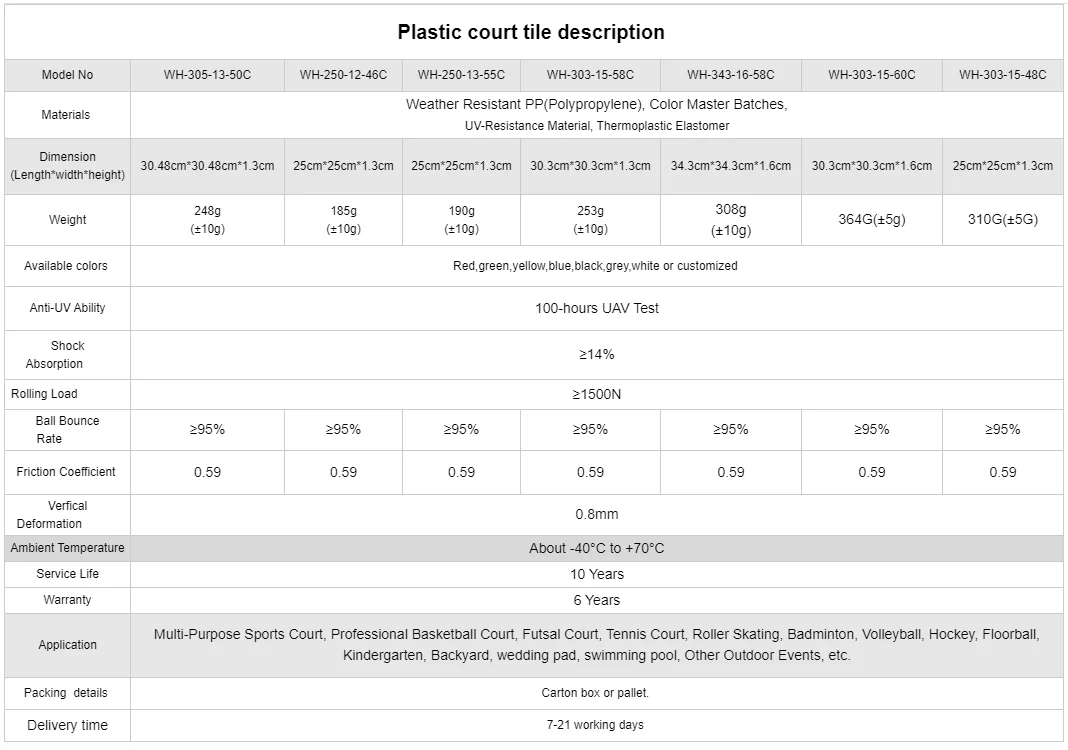Select the '100-hours UAV Test' cell
The width and height of the screenshot is (1068, 750).
point(596,308)
